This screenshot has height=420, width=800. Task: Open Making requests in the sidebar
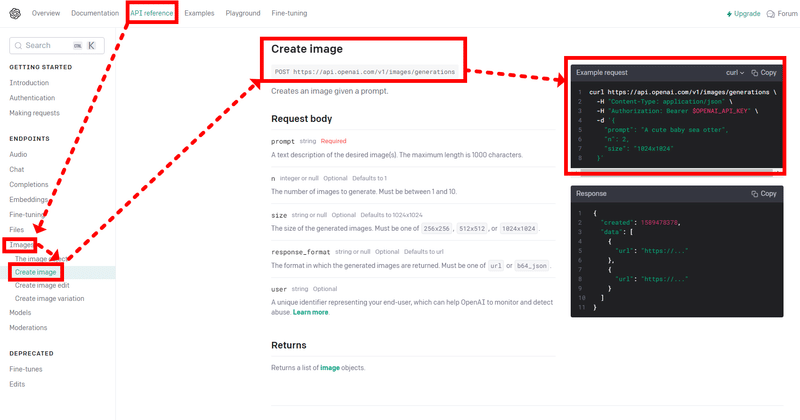coord(34,113)
